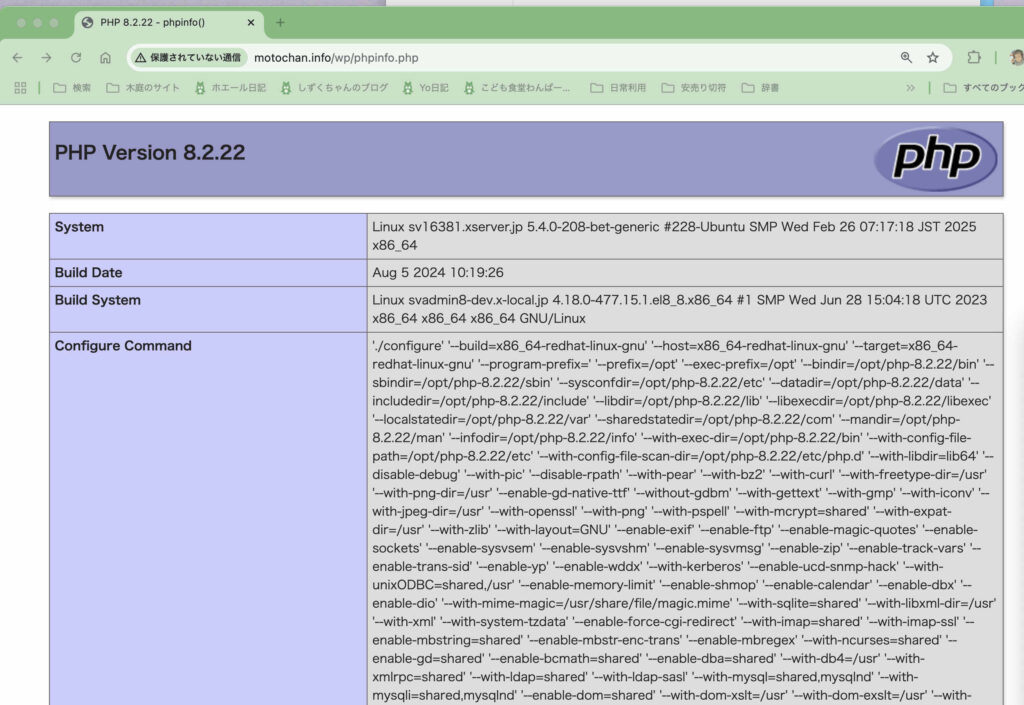Select the Build Date row label
The width and height of the screenshot is (1024, 705).
[x=89, y=273]
